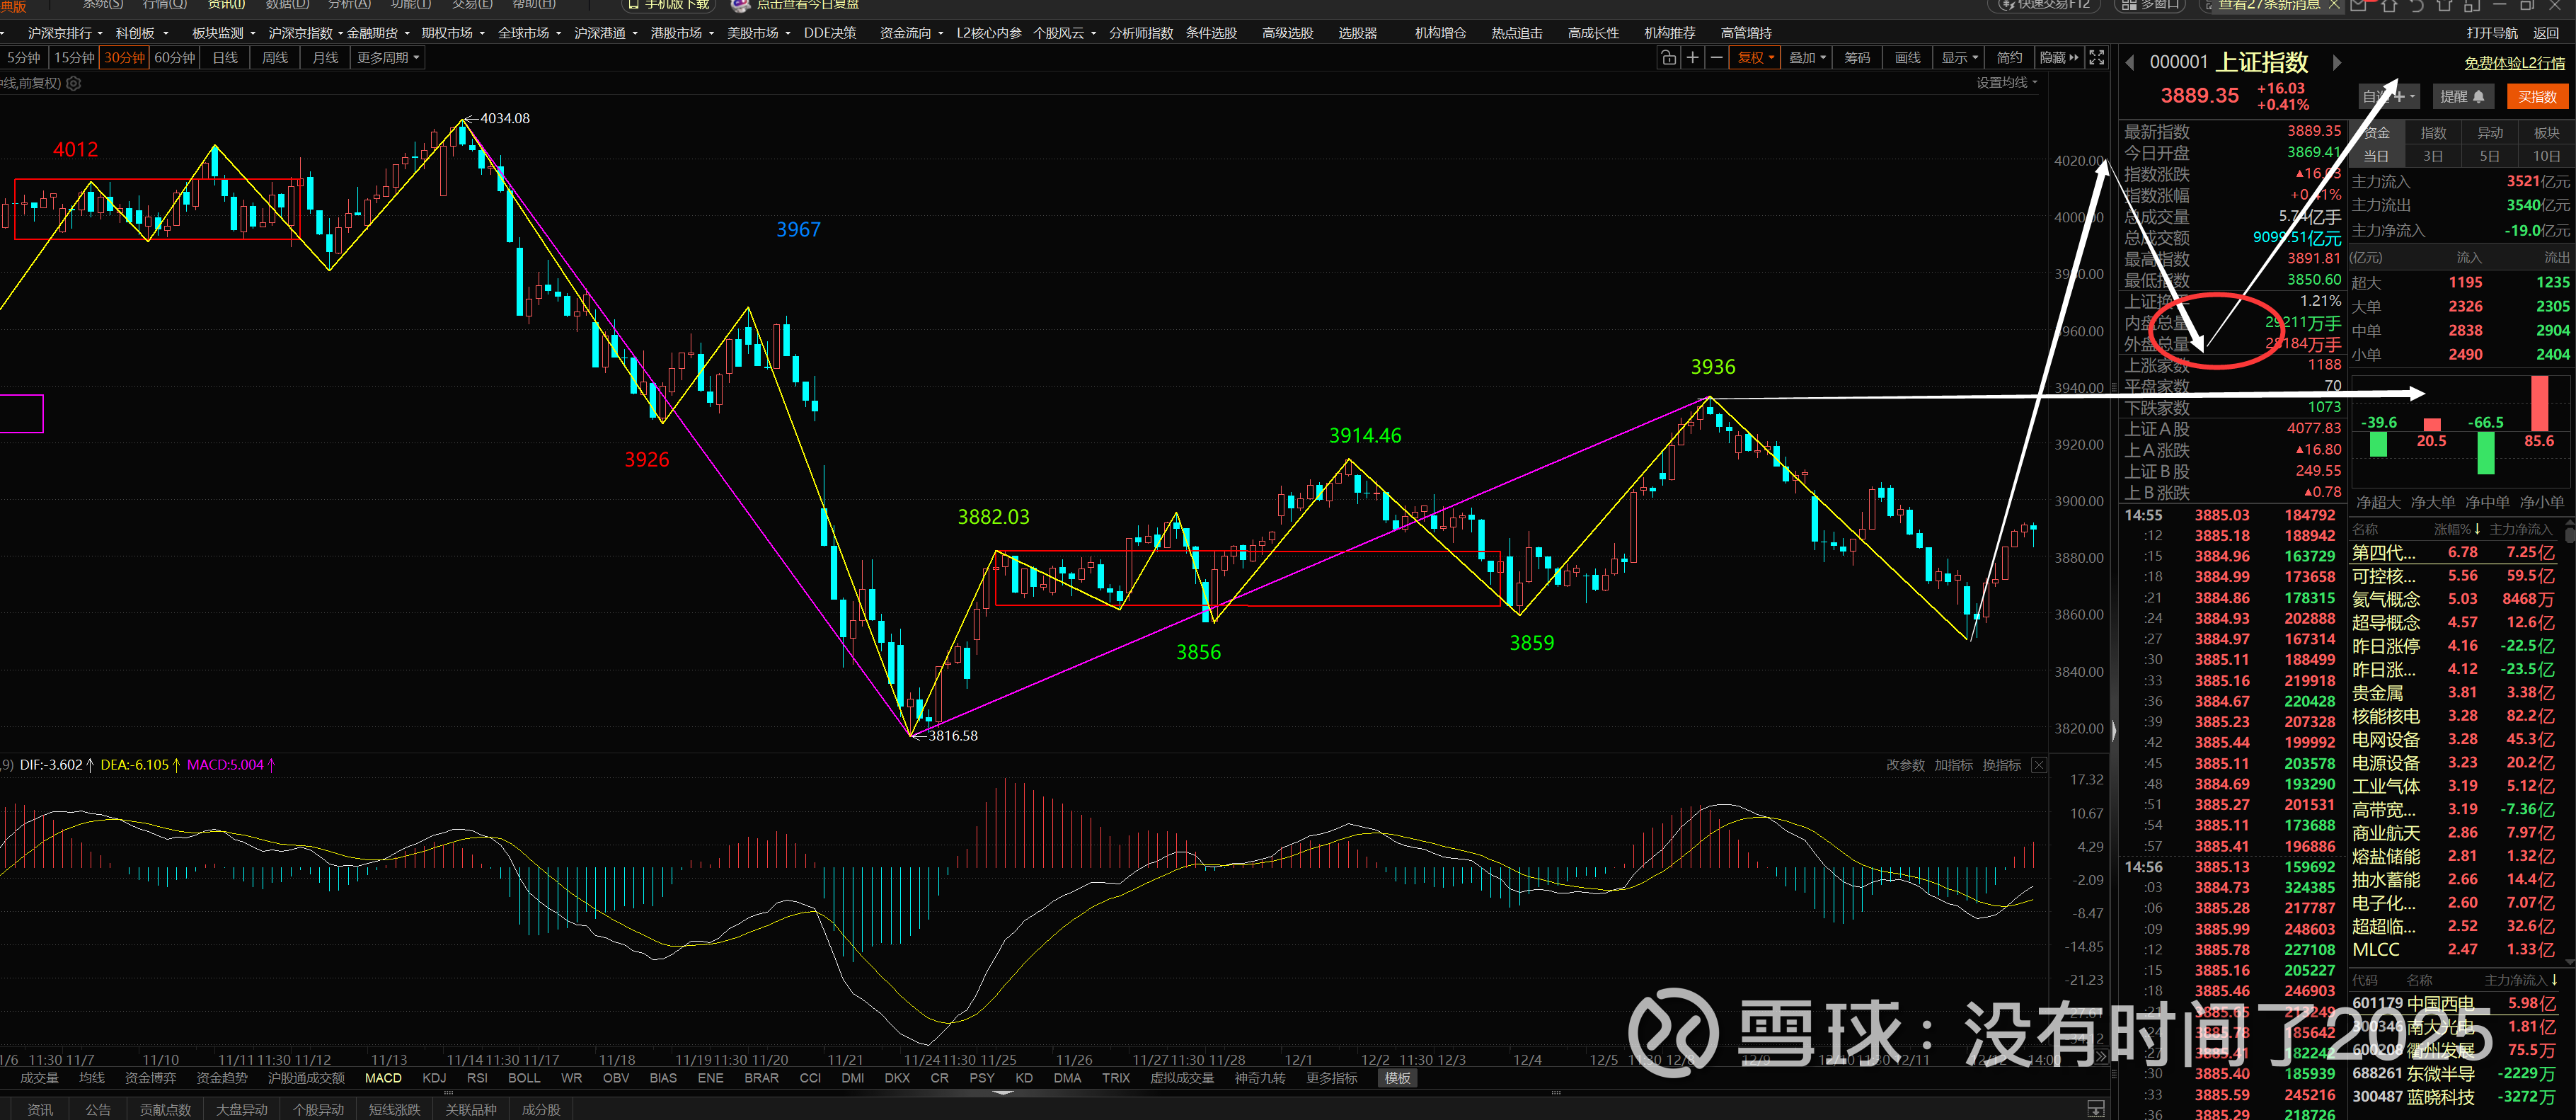Click the fullscreen expand icon

2097,58
